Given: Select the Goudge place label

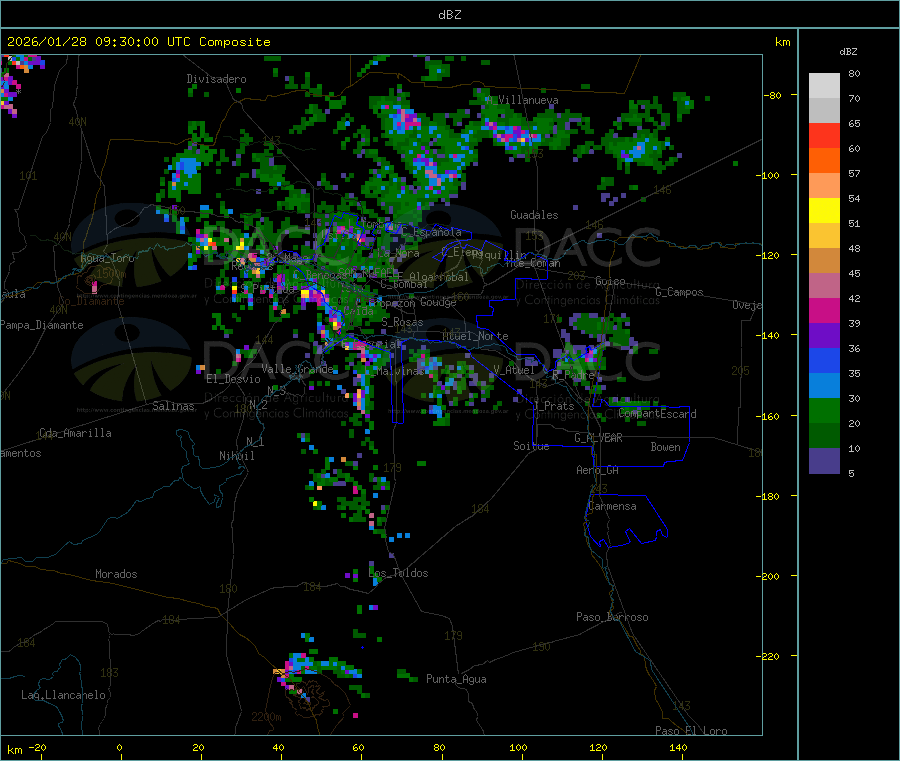Looking at the screenshot, I should 438,302.
